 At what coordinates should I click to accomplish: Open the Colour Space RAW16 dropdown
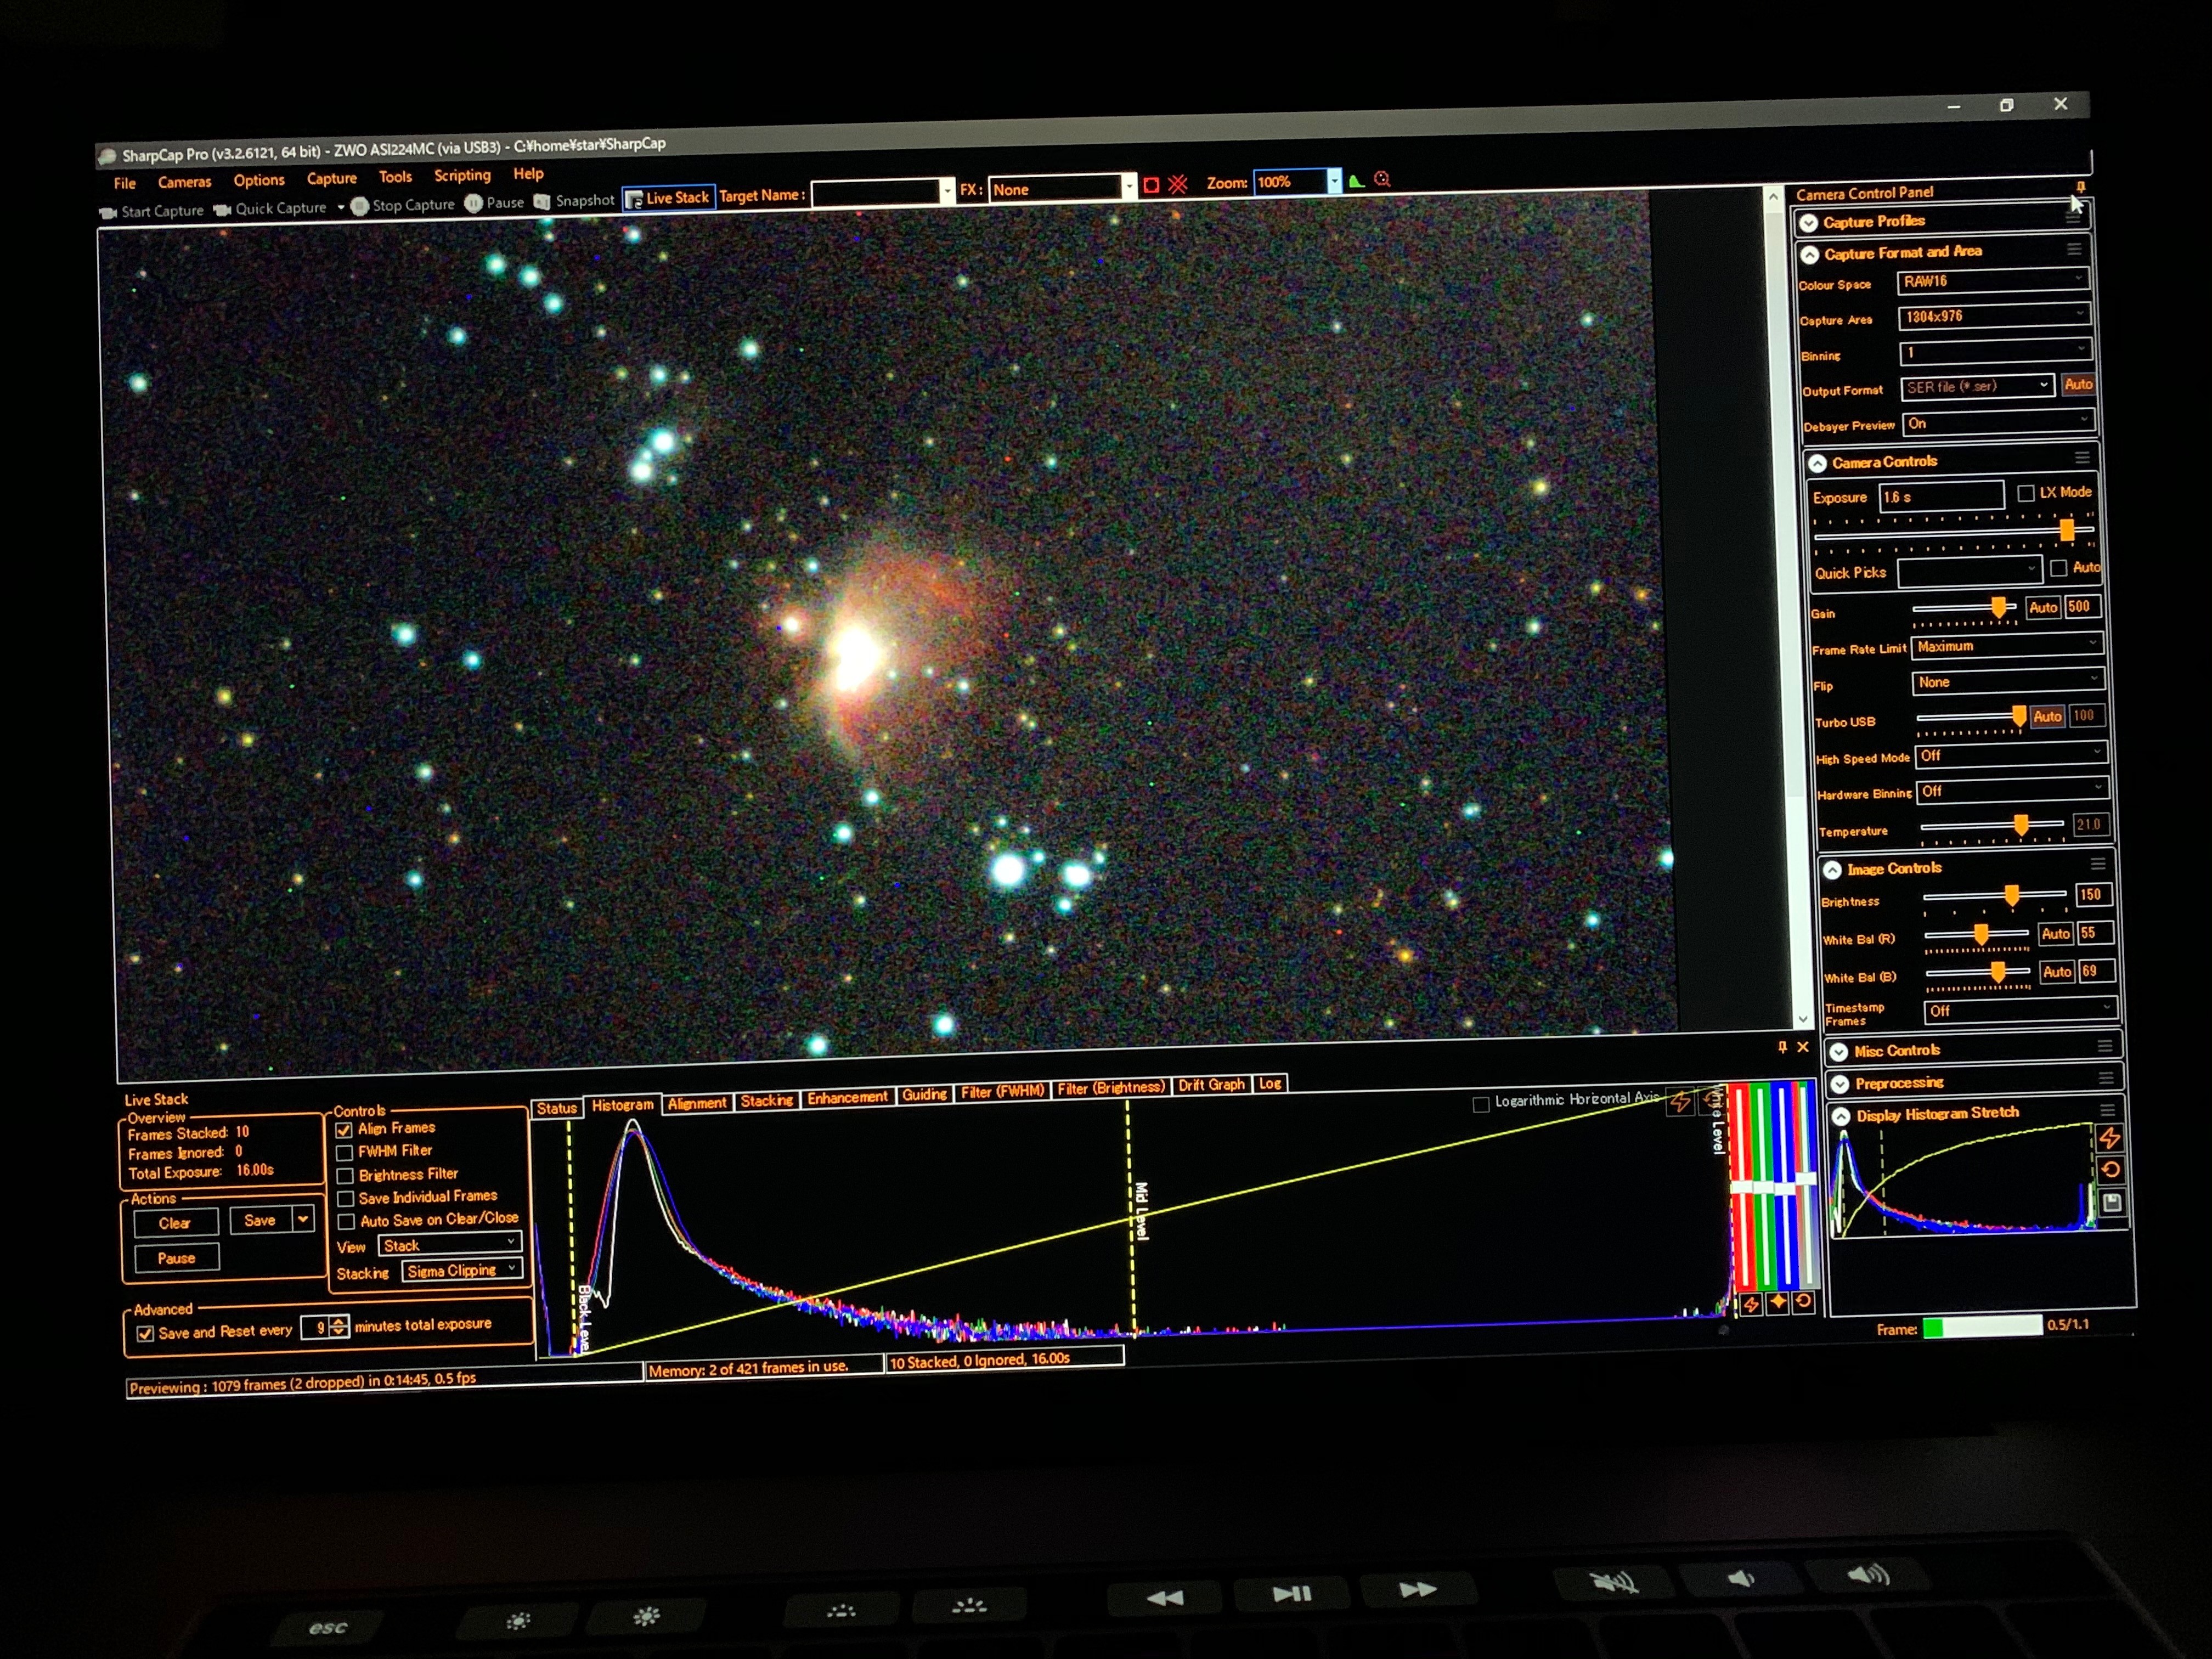(x=1993, y=281)
